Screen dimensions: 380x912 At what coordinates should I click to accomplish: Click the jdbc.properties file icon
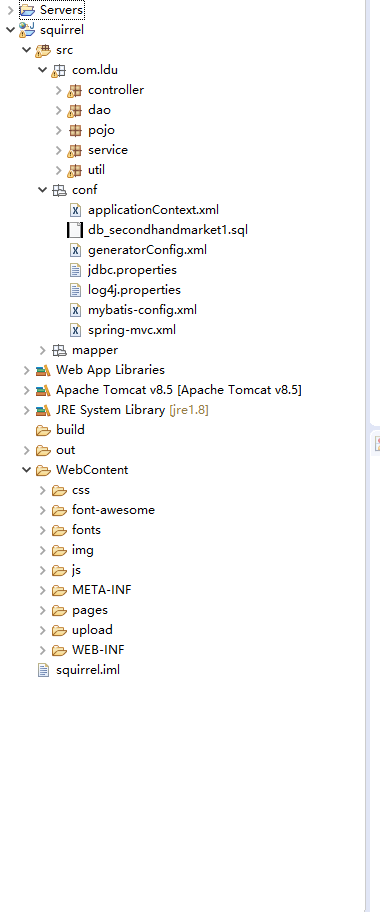(x=75, y=270)
